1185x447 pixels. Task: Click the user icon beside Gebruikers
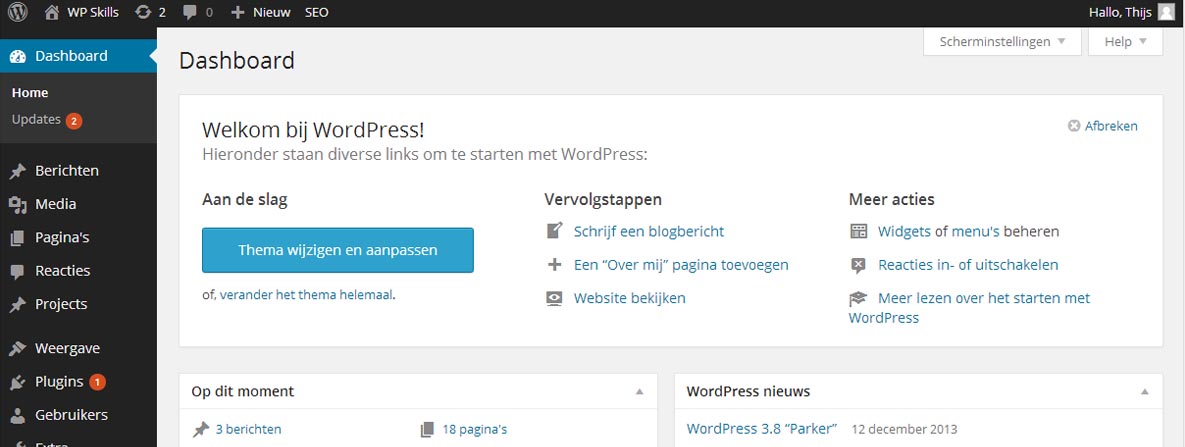pyautogui.click(x=17, y=416)
